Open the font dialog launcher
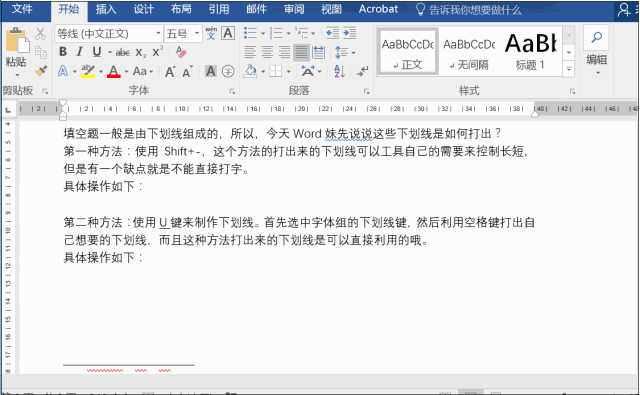640x395 pixels. pos(232,91)
